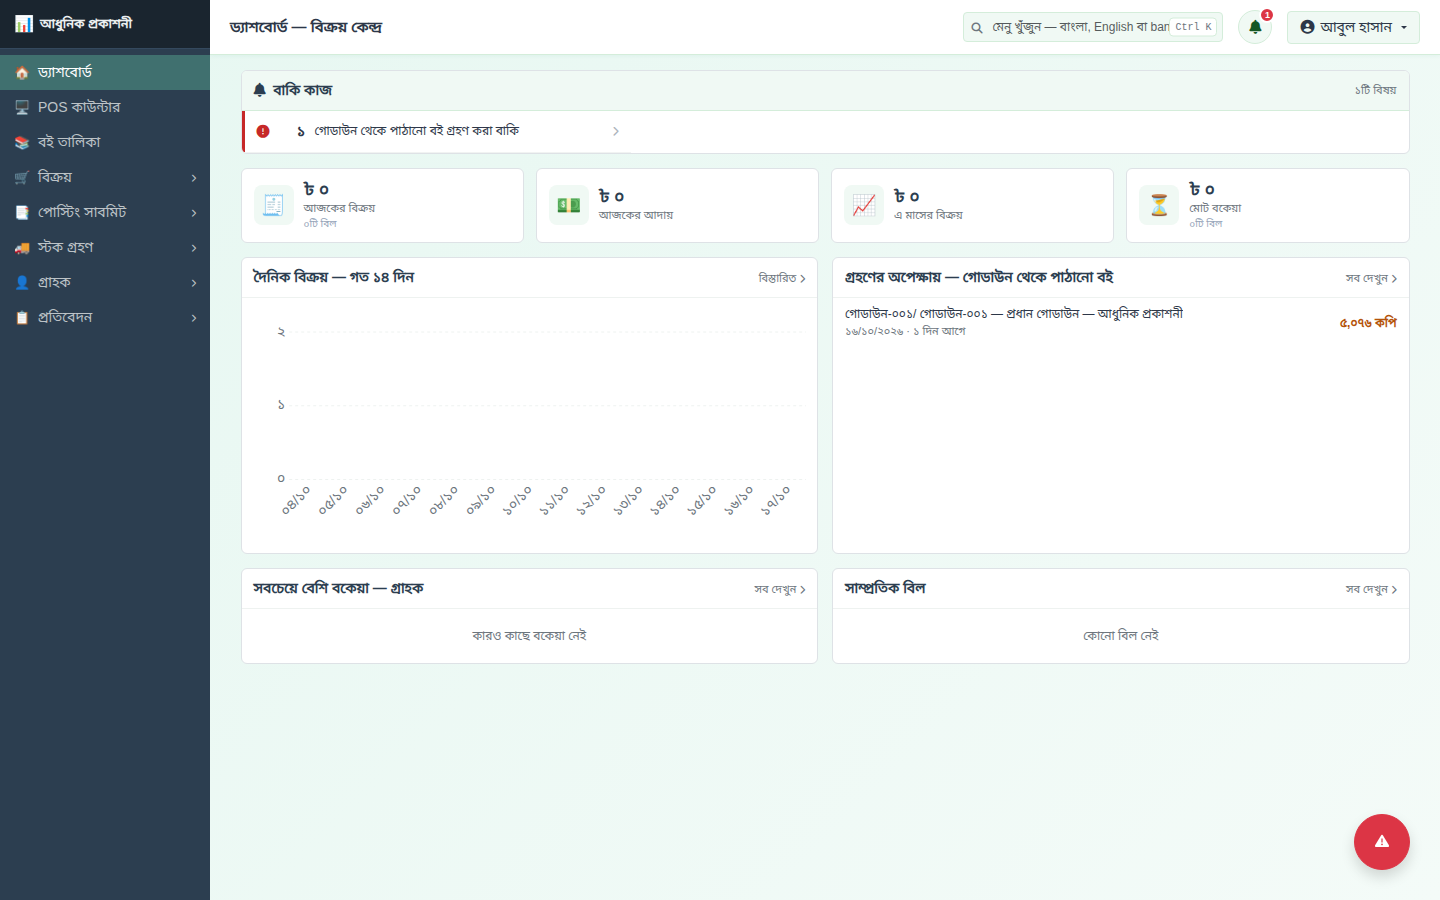This screenshot has height=900, width=1440.
Task: Click the ড্যাশবোর্ড home icon in sidebar
Action: click(22, 73)
